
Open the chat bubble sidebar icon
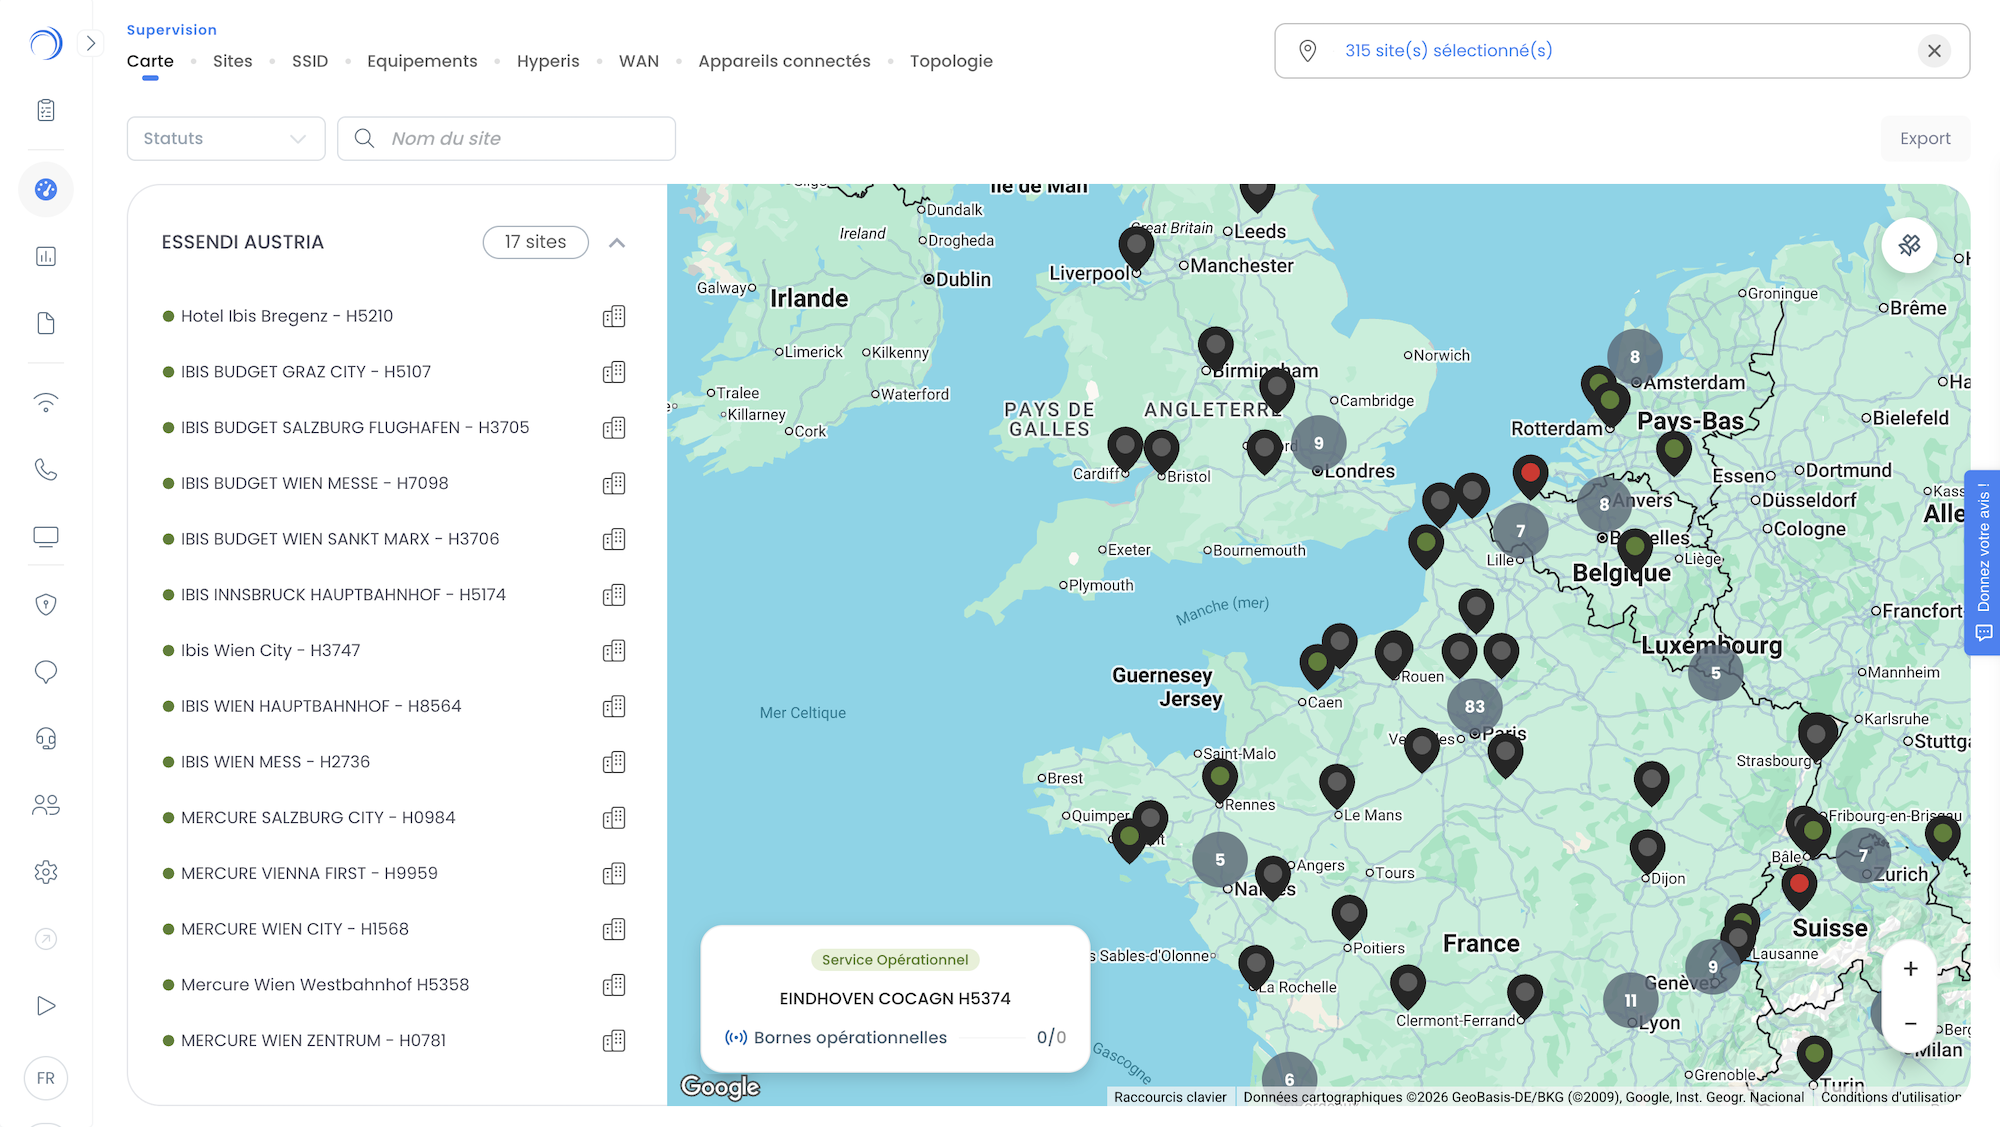point(46,671)
